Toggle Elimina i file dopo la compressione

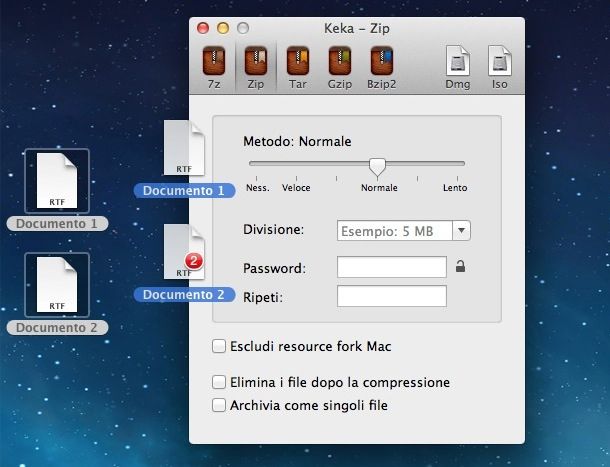pyautogui.click(x=219, y=382)
